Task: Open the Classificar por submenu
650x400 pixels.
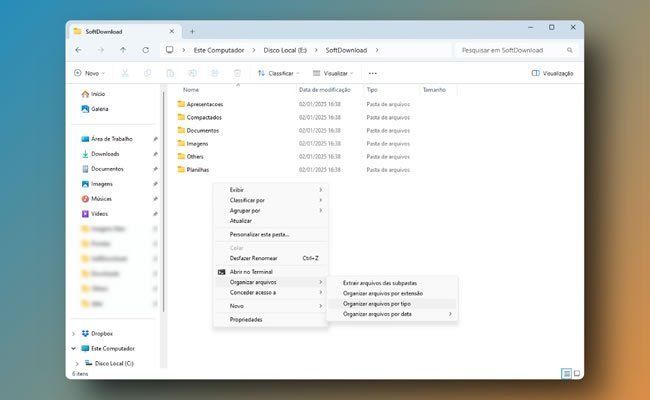Action: pyautogui.click(x=271, y=200)
